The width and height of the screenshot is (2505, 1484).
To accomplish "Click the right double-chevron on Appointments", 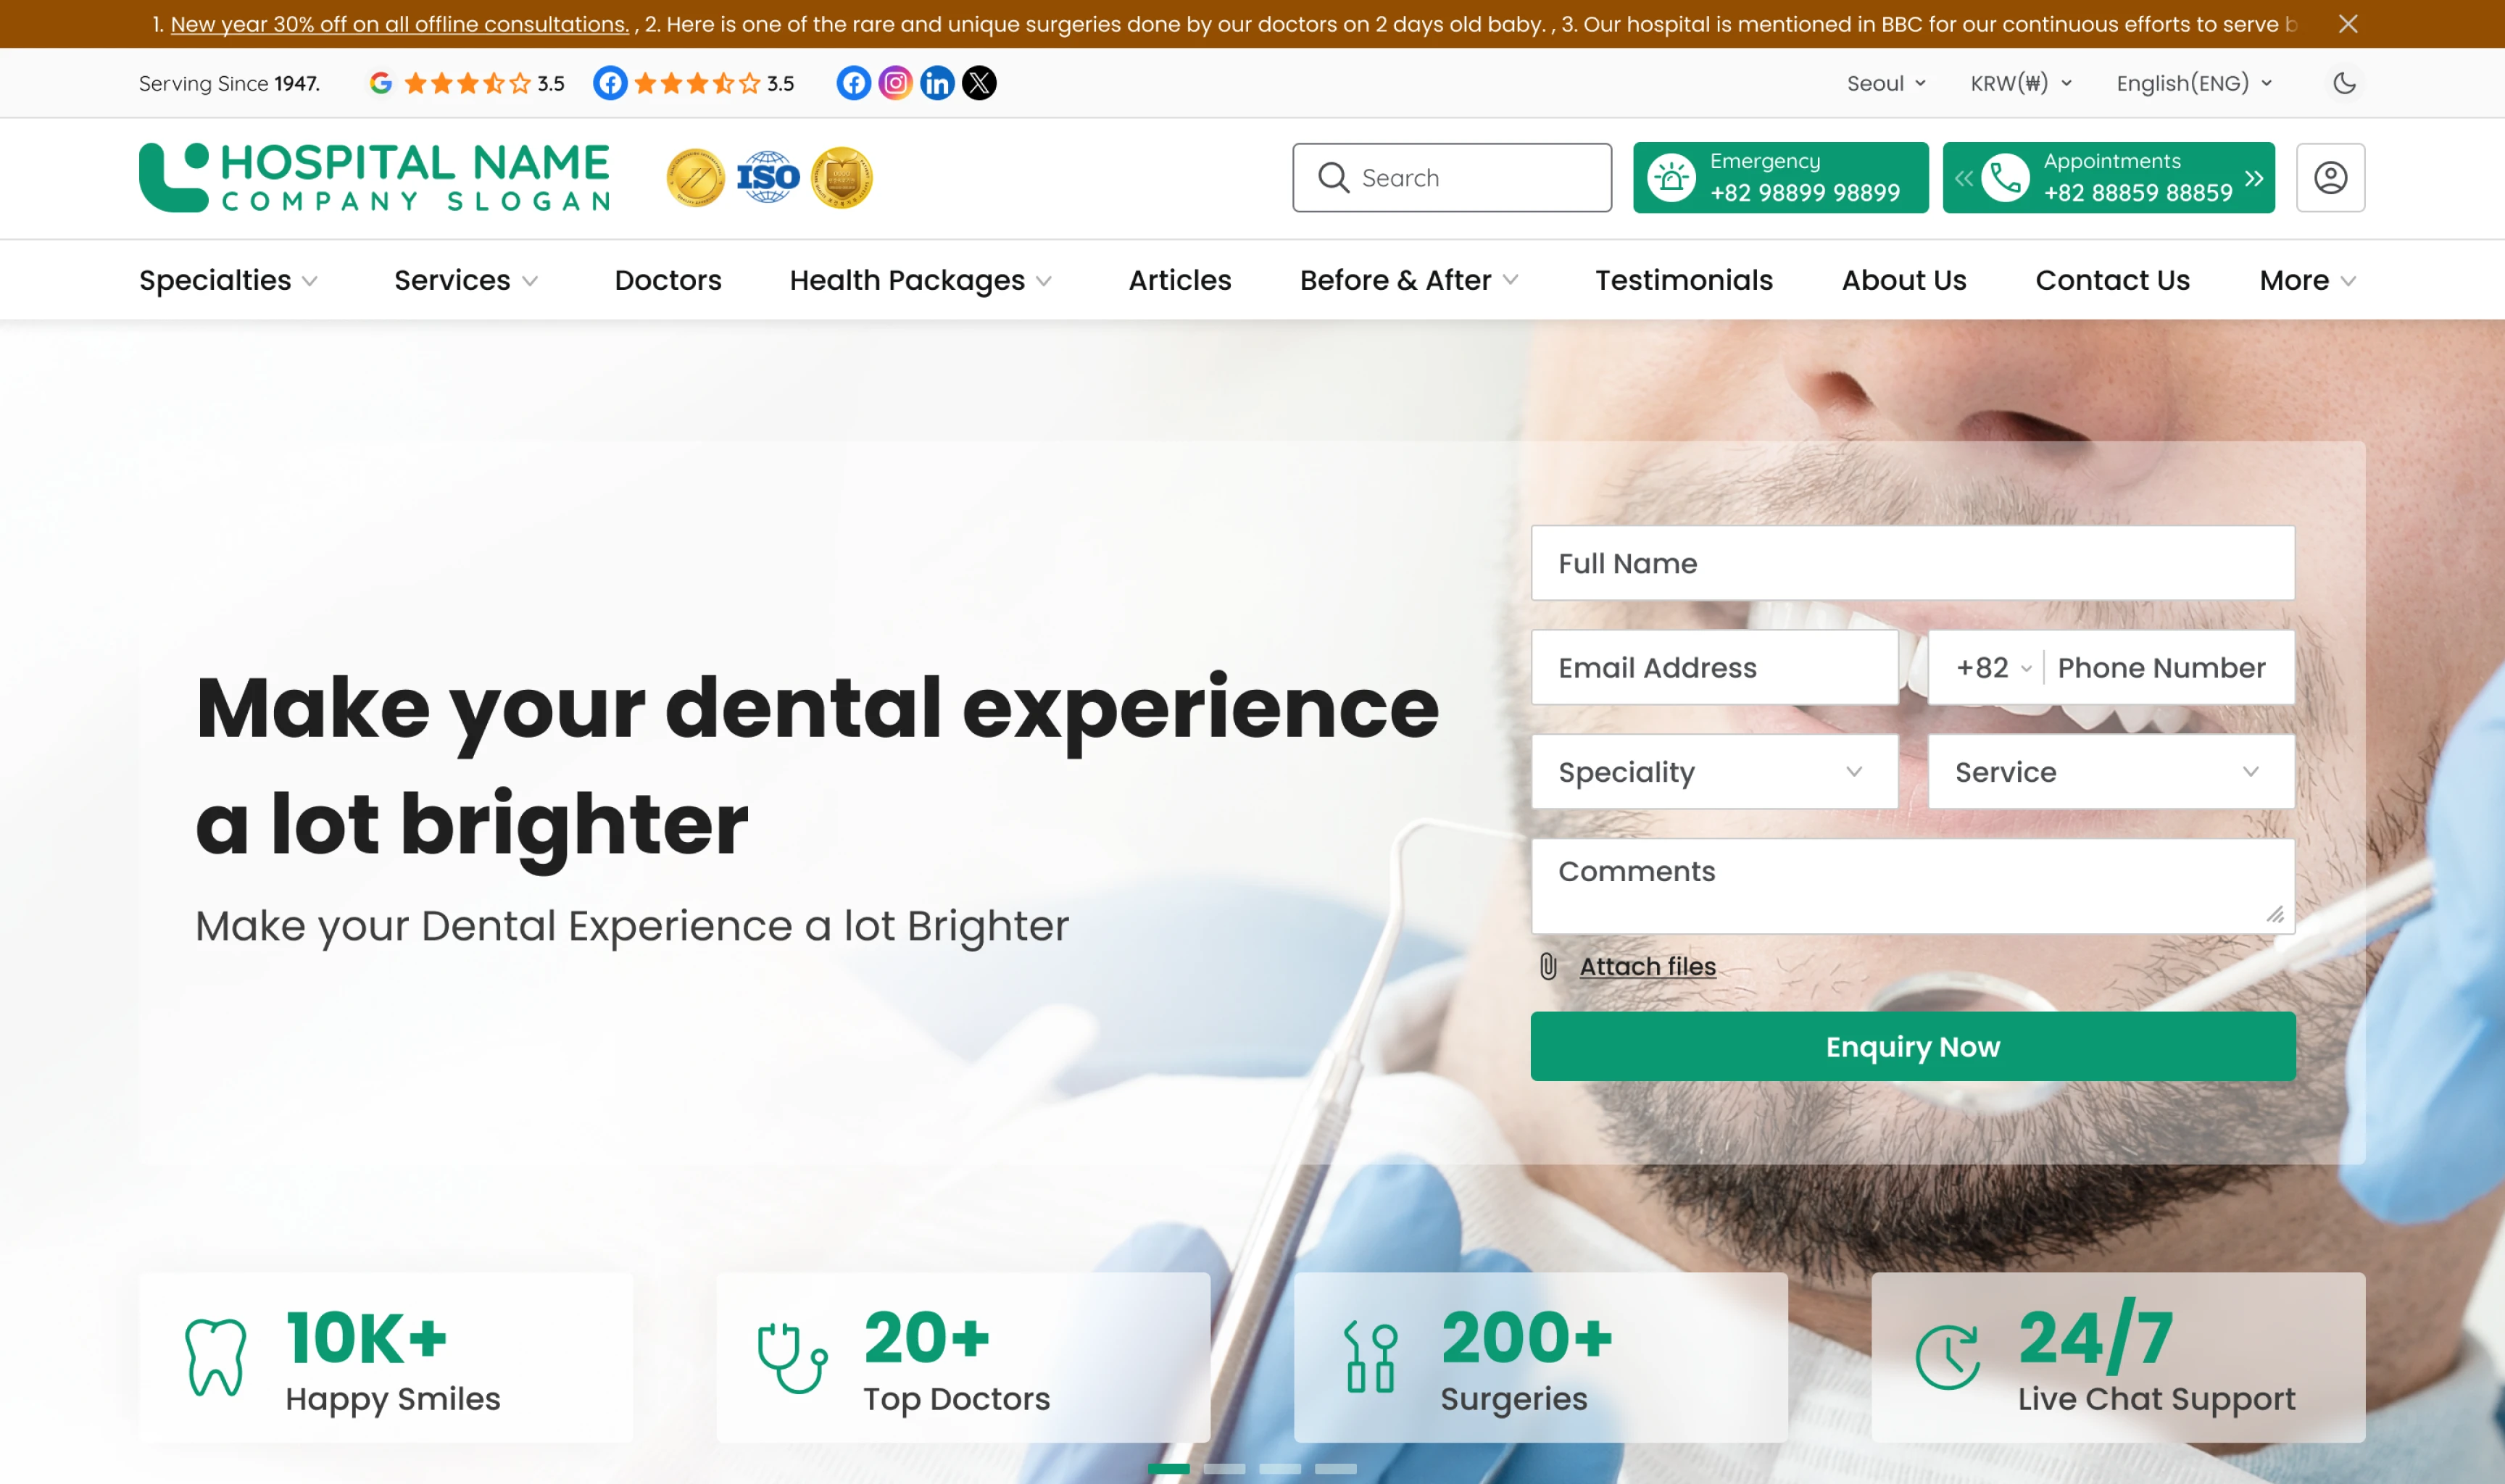I will click(2254, 178).
